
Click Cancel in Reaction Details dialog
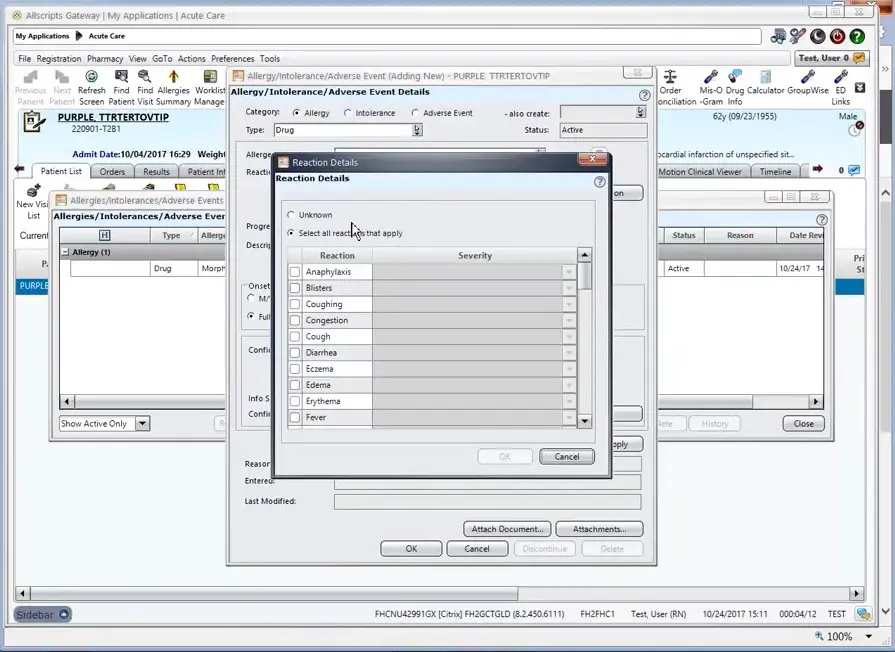tap(566, 456)
